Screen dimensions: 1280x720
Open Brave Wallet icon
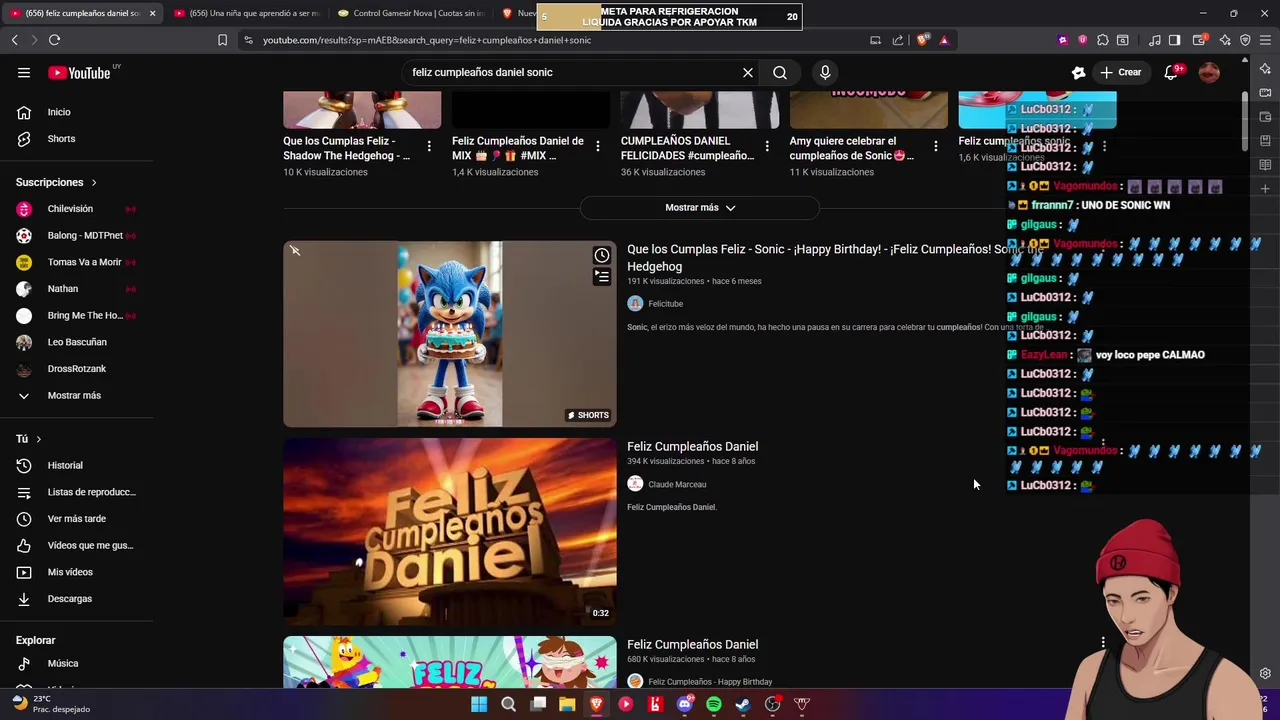1199,40
